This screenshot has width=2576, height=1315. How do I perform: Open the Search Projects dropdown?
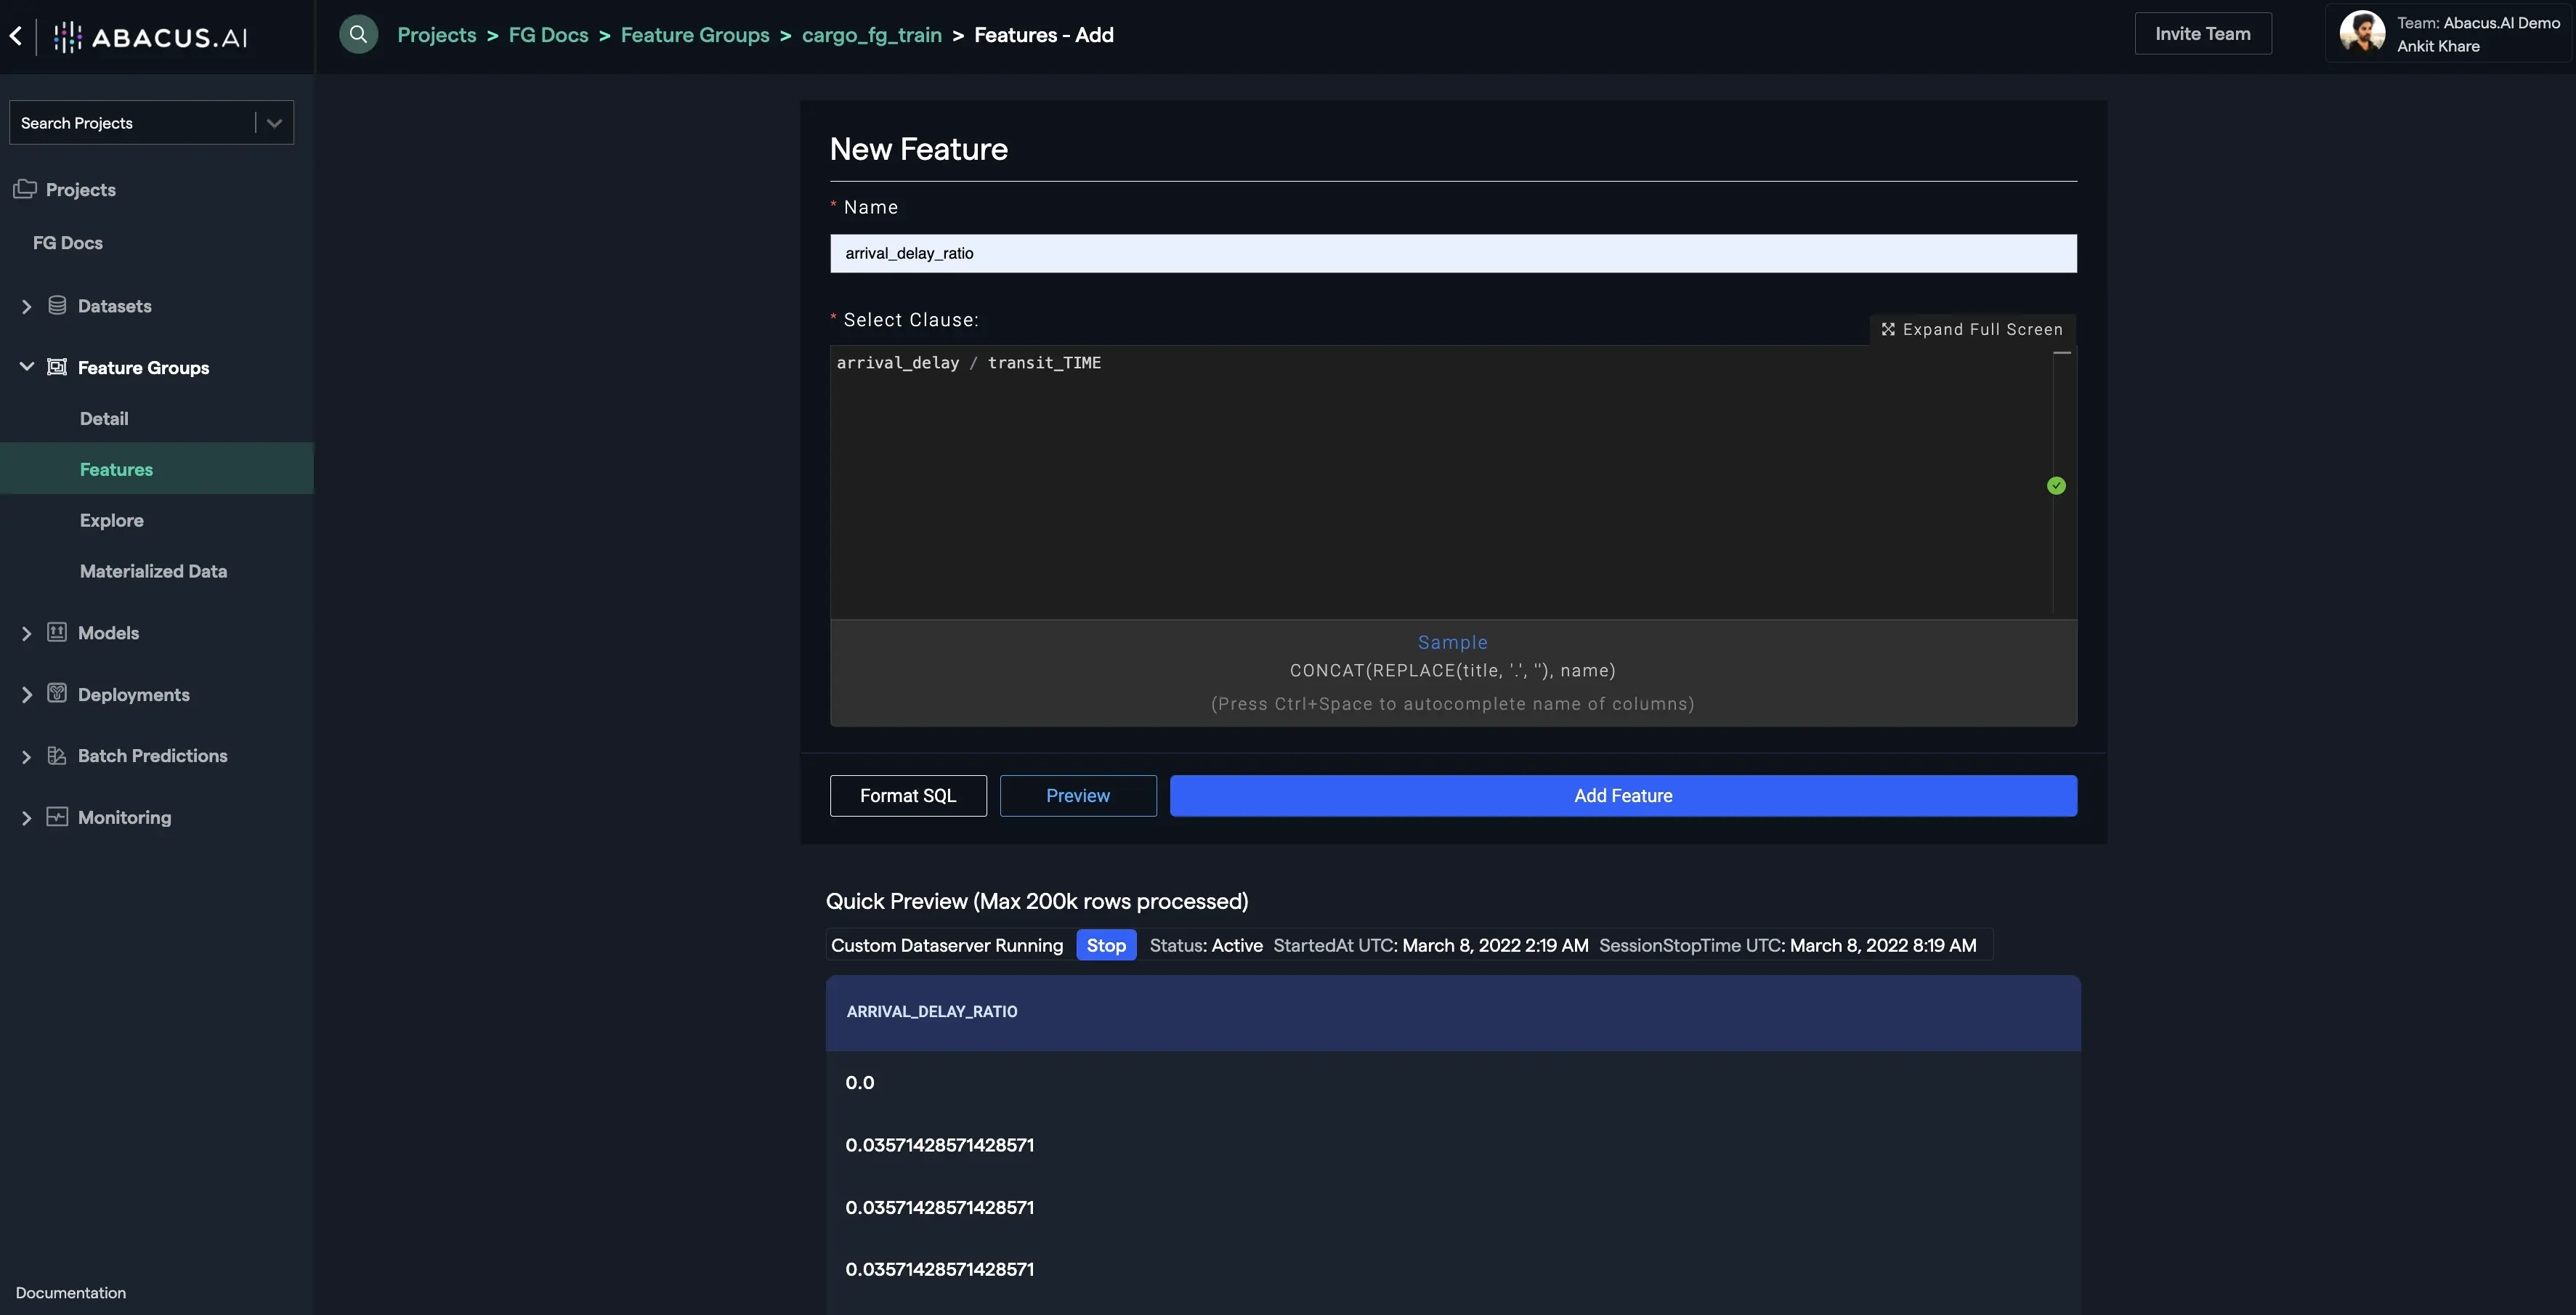(x=274, y=123)
